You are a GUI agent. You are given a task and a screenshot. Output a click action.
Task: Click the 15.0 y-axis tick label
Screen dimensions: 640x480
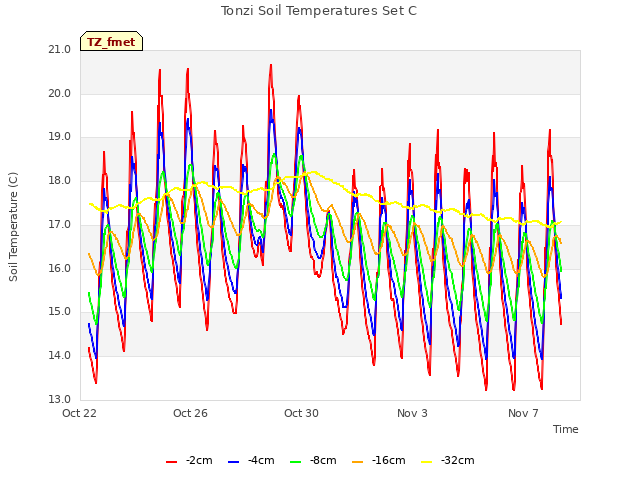click(60, 312)
